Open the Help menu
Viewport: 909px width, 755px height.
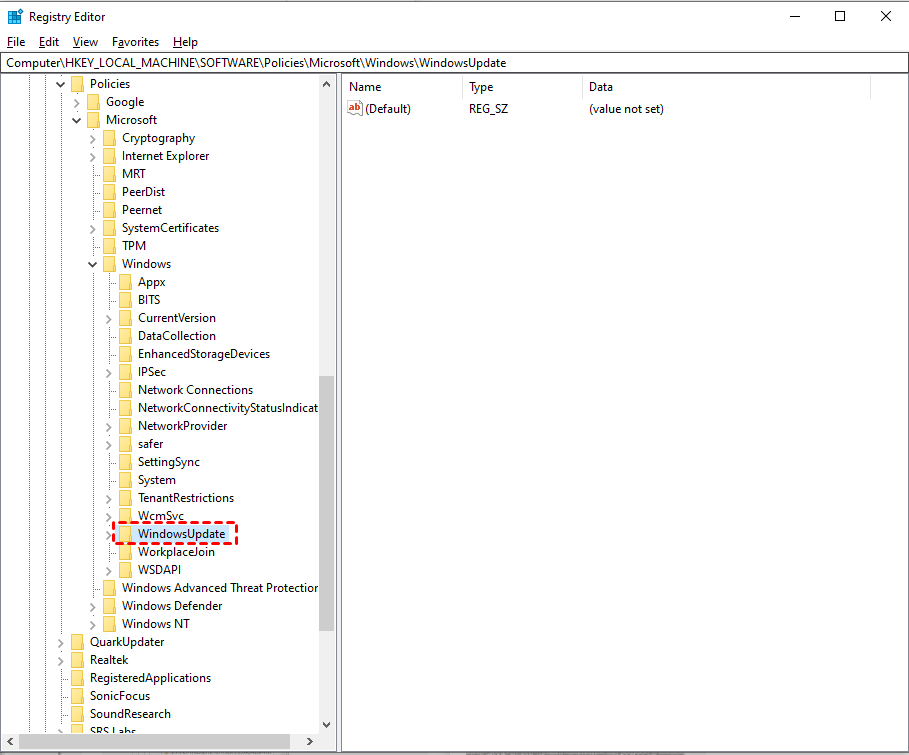tap(185, 42)
